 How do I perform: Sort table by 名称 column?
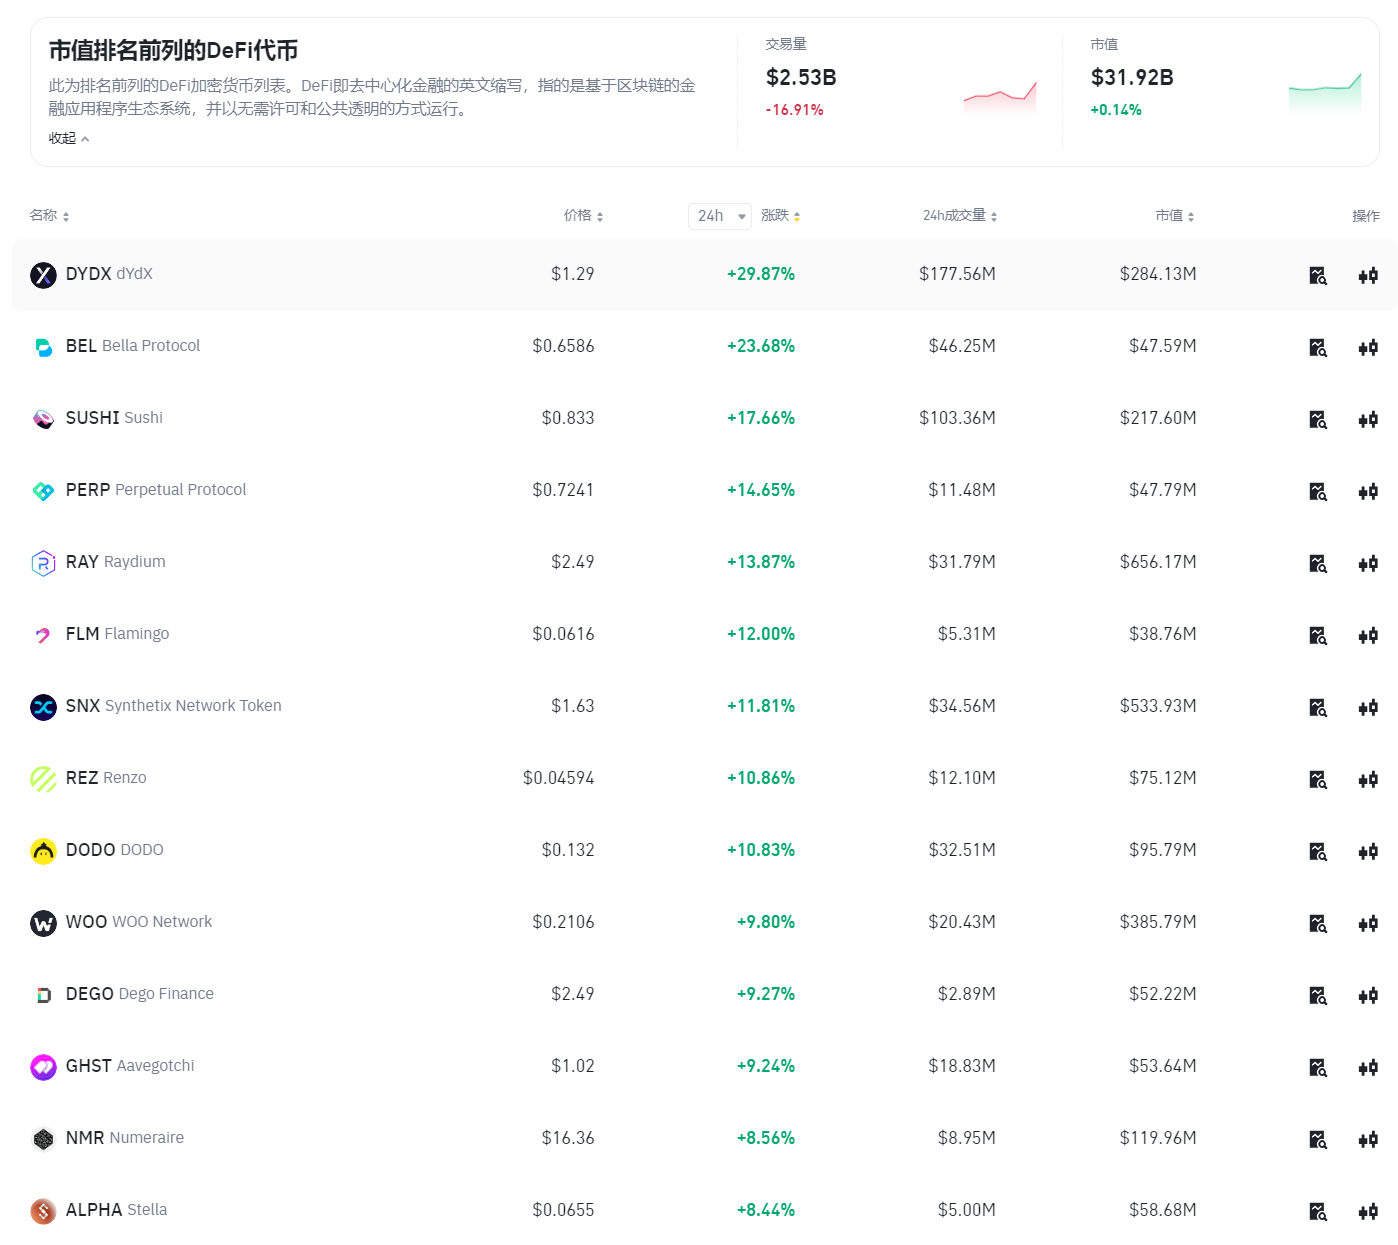tap(49, 216)
